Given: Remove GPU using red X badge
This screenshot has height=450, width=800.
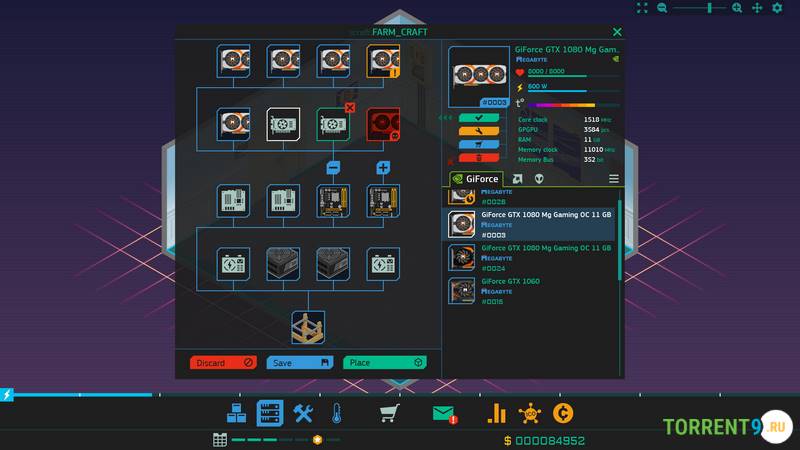Looking at the screenshot, I should 350,107.
